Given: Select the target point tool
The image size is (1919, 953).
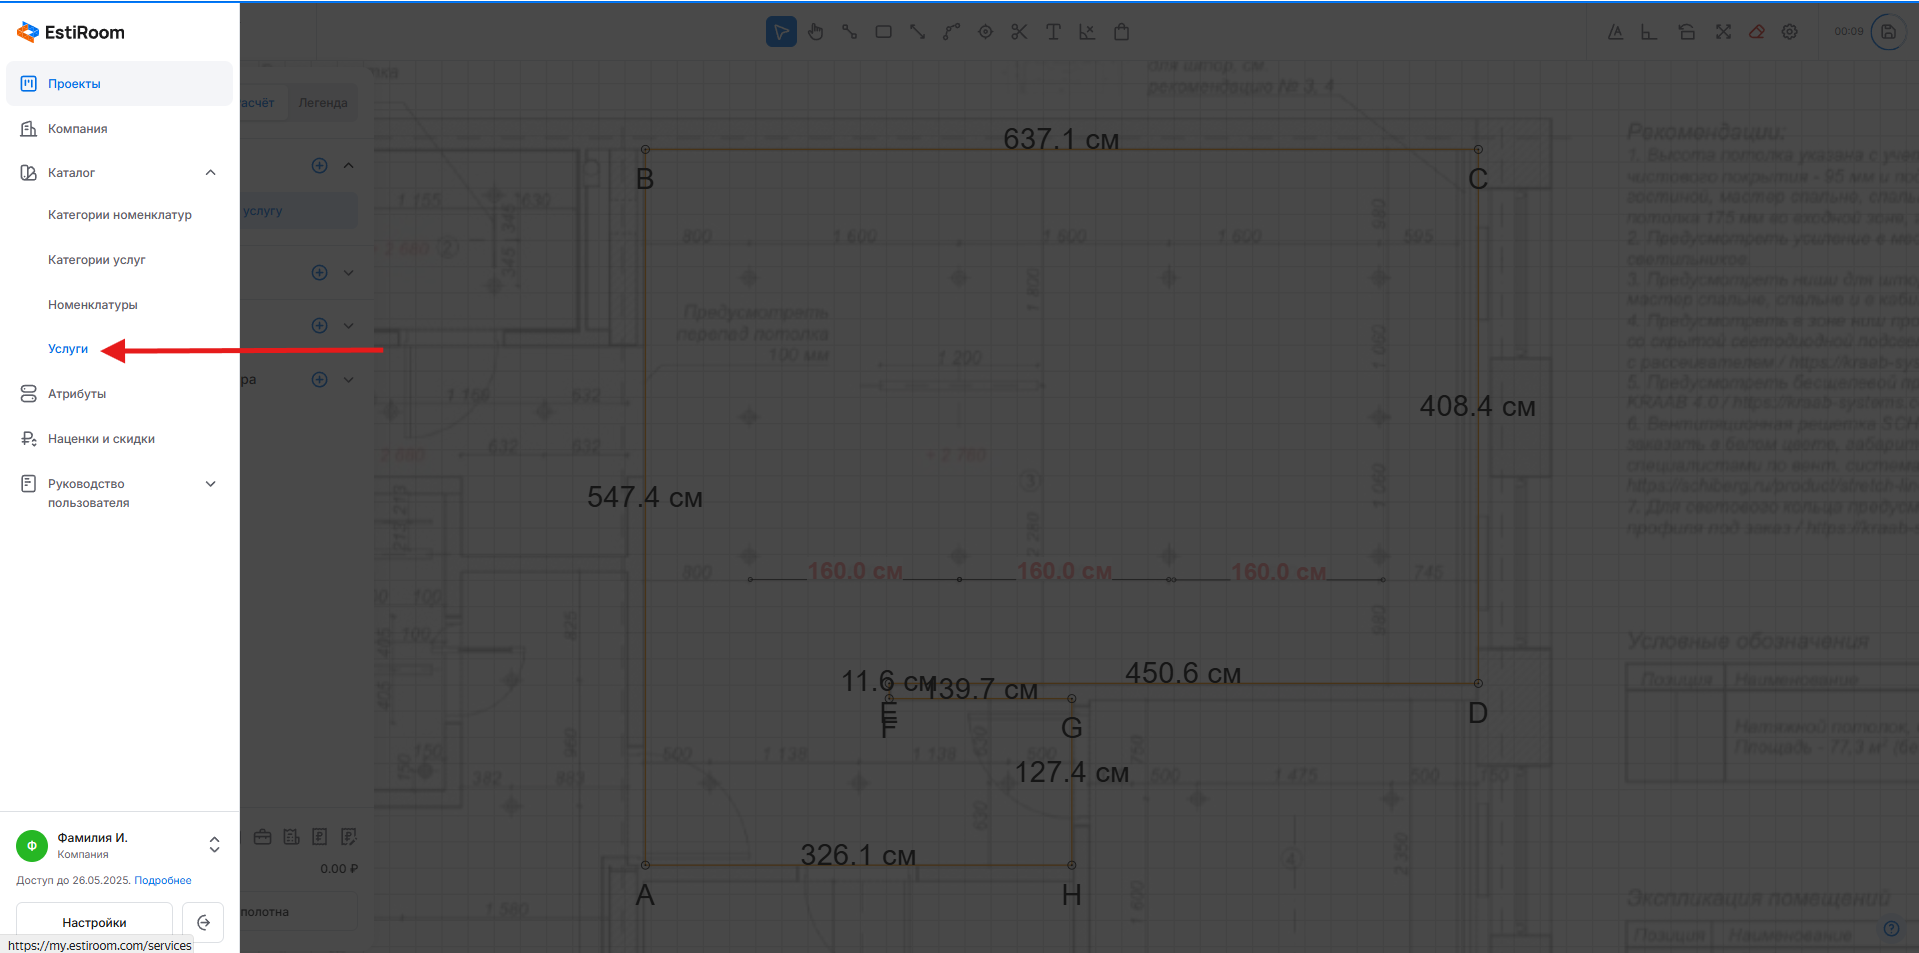Looking at the screenshot, I should click(985, 32).
